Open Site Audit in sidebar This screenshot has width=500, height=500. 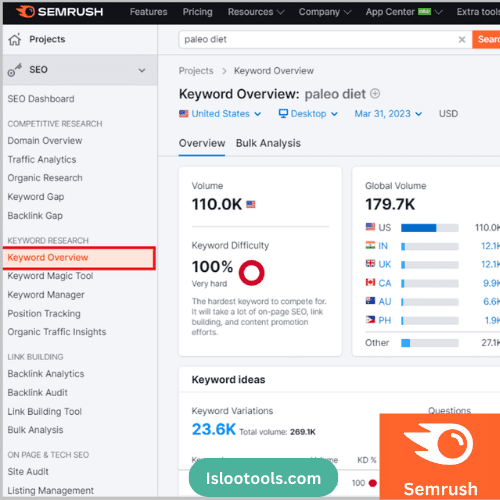click(28, 472)
